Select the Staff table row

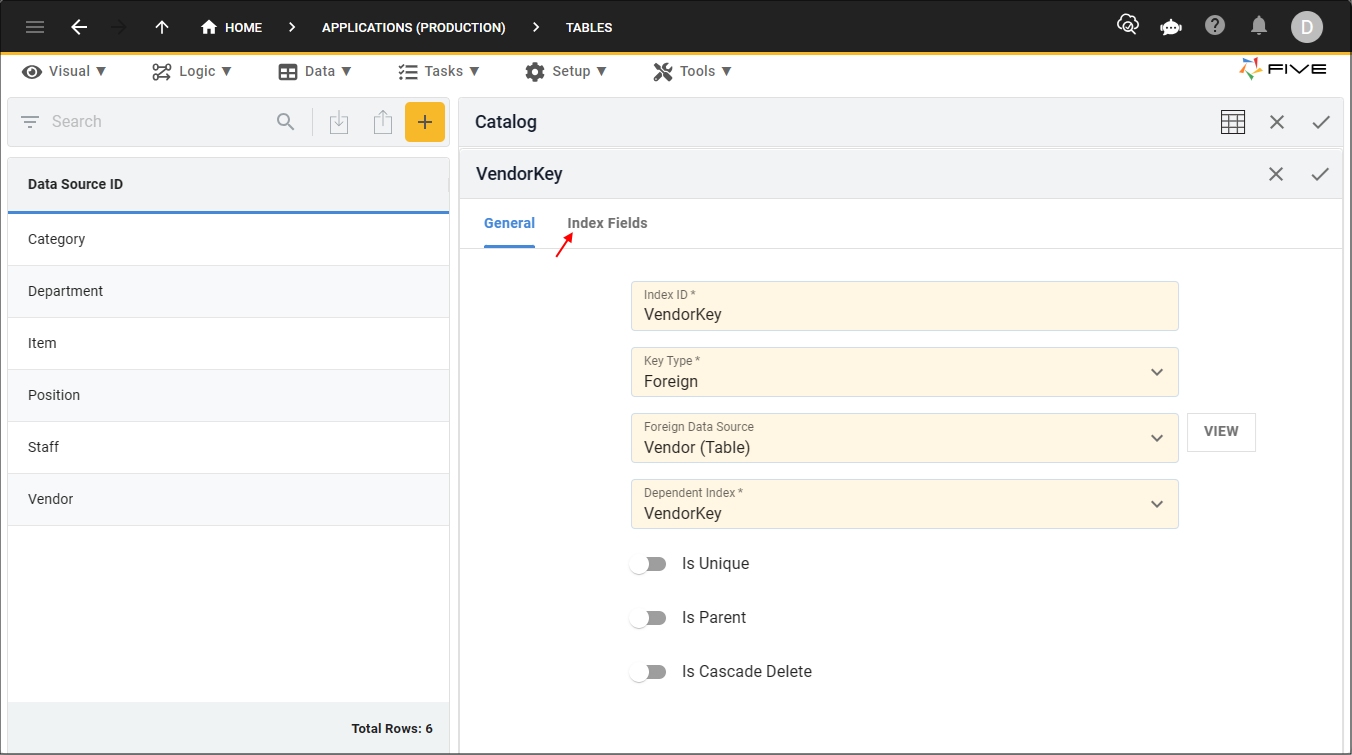(x=228, y=447)
